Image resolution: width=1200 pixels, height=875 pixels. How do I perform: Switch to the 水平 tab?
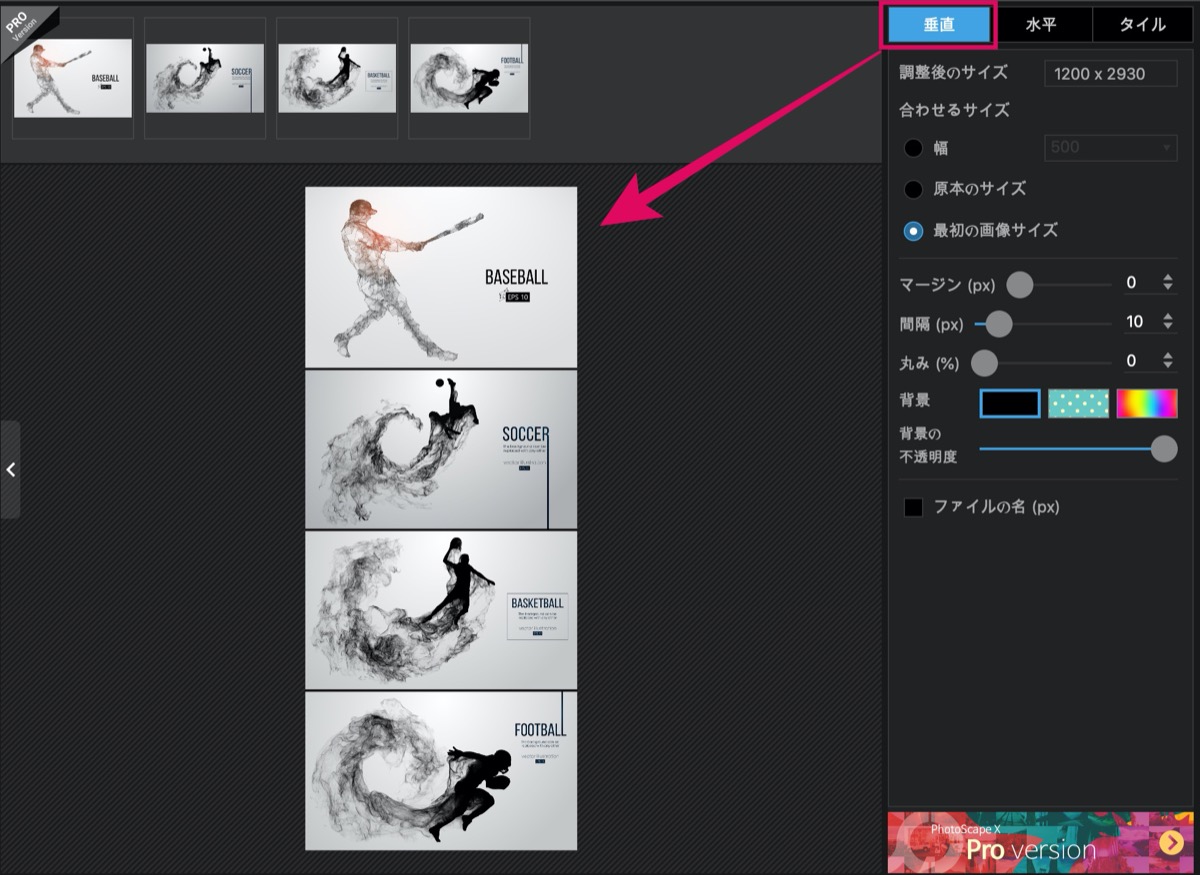(1042, 25)
